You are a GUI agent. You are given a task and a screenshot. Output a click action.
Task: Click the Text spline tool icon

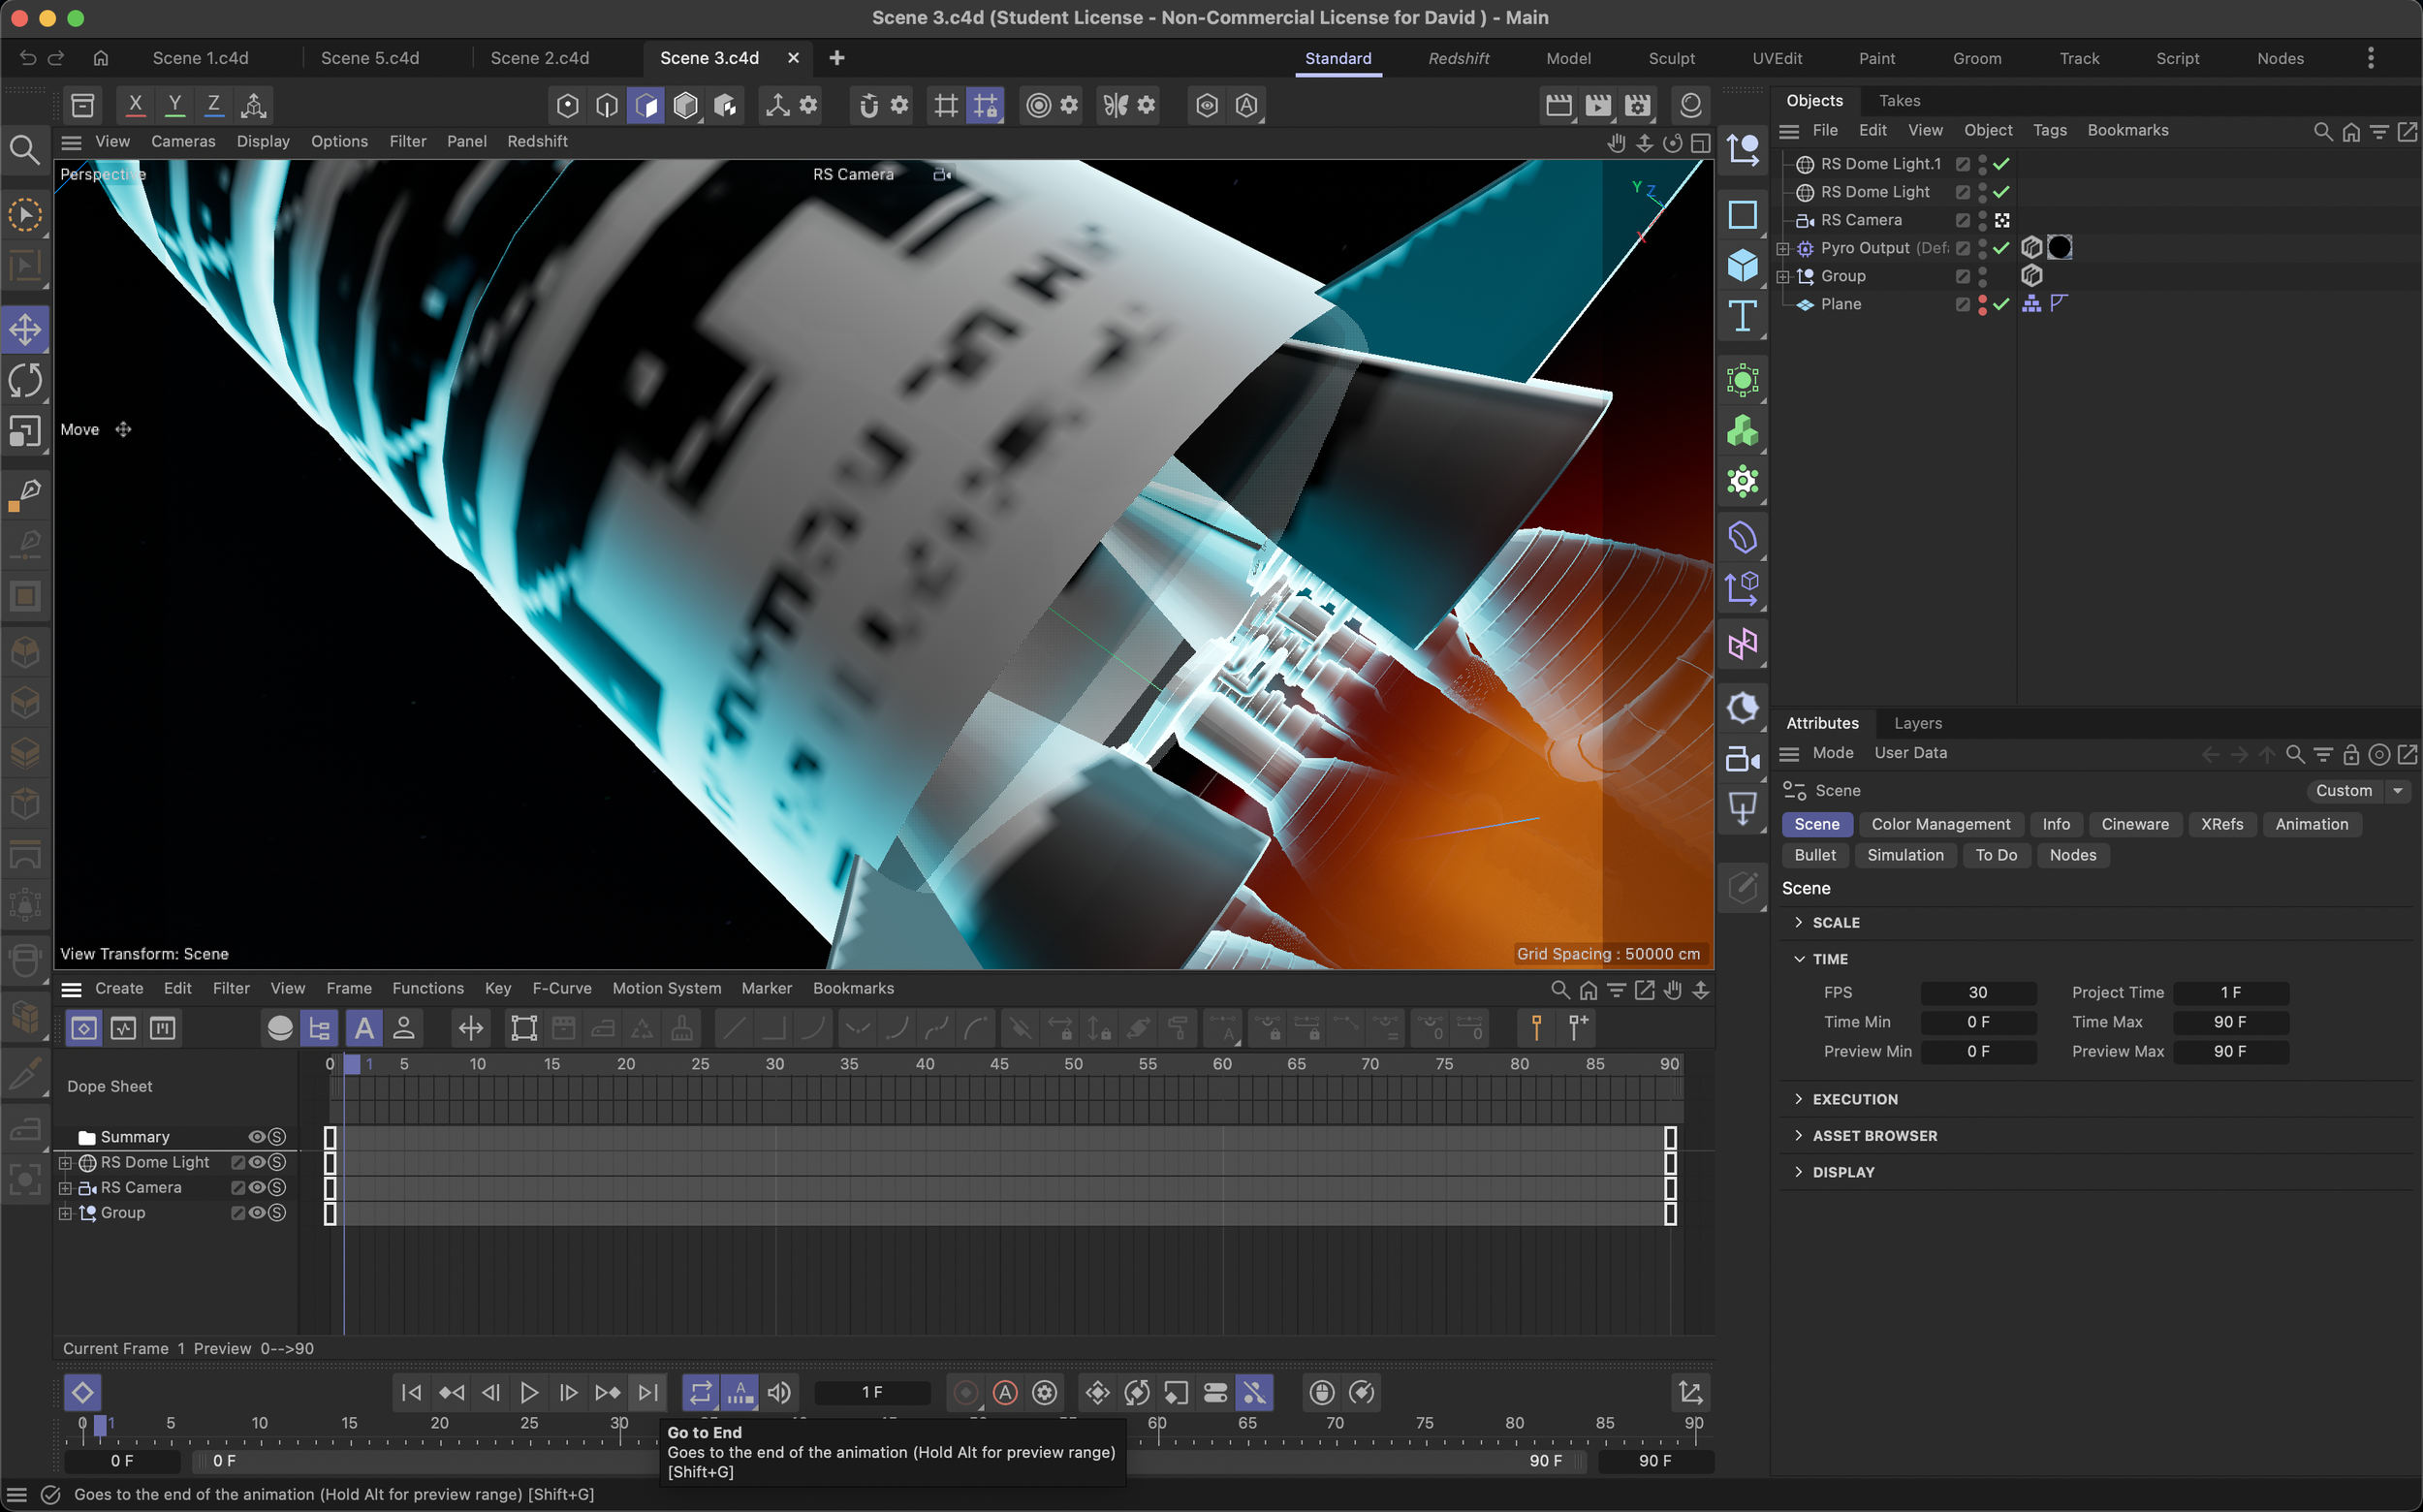pyautogui.click(x=1742, y=317)
